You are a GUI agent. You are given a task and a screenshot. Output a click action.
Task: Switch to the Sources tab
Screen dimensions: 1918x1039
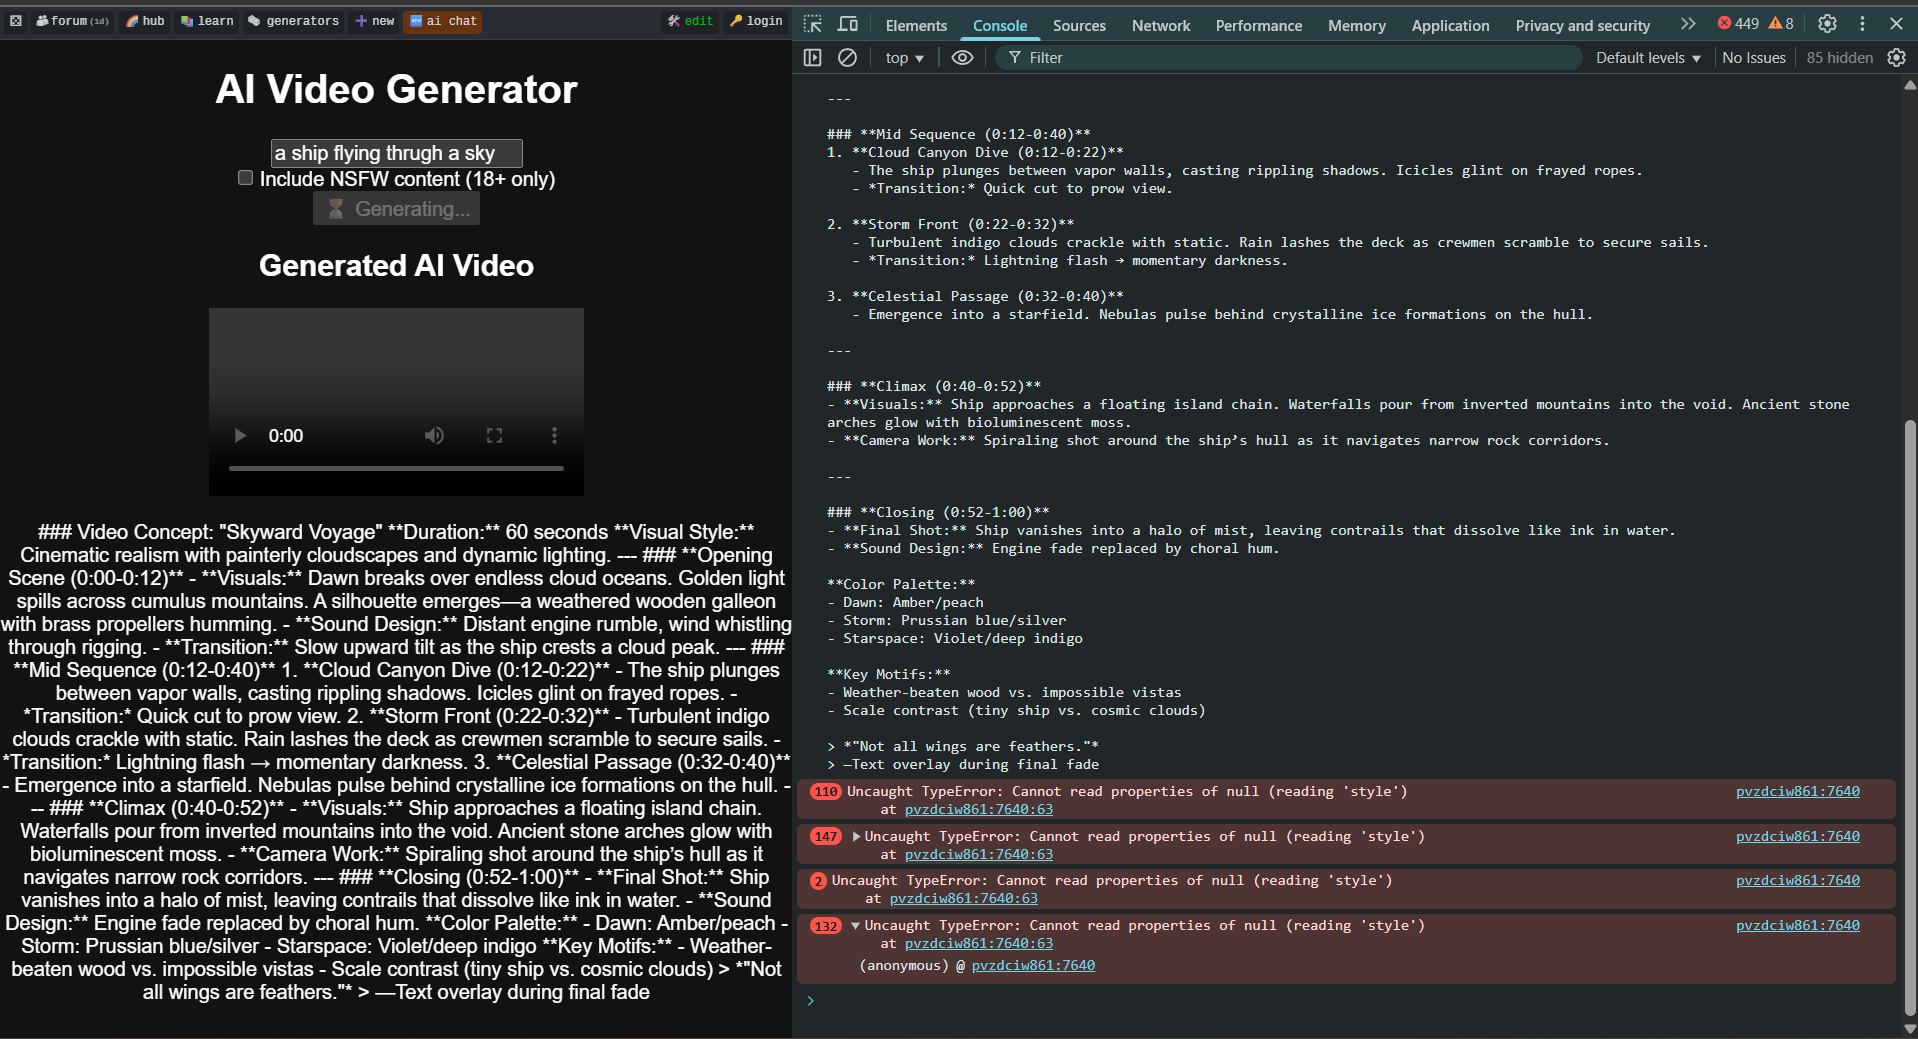(x=1079, y=26)
